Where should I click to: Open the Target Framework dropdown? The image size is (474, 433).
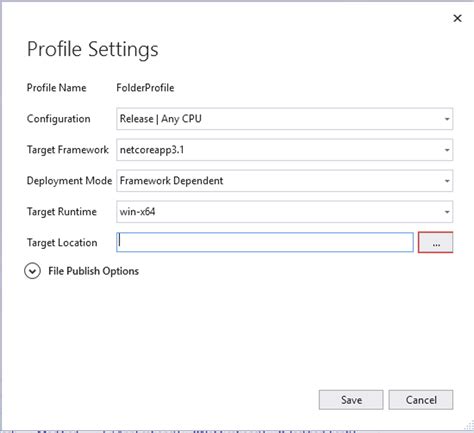pos(284,150)
